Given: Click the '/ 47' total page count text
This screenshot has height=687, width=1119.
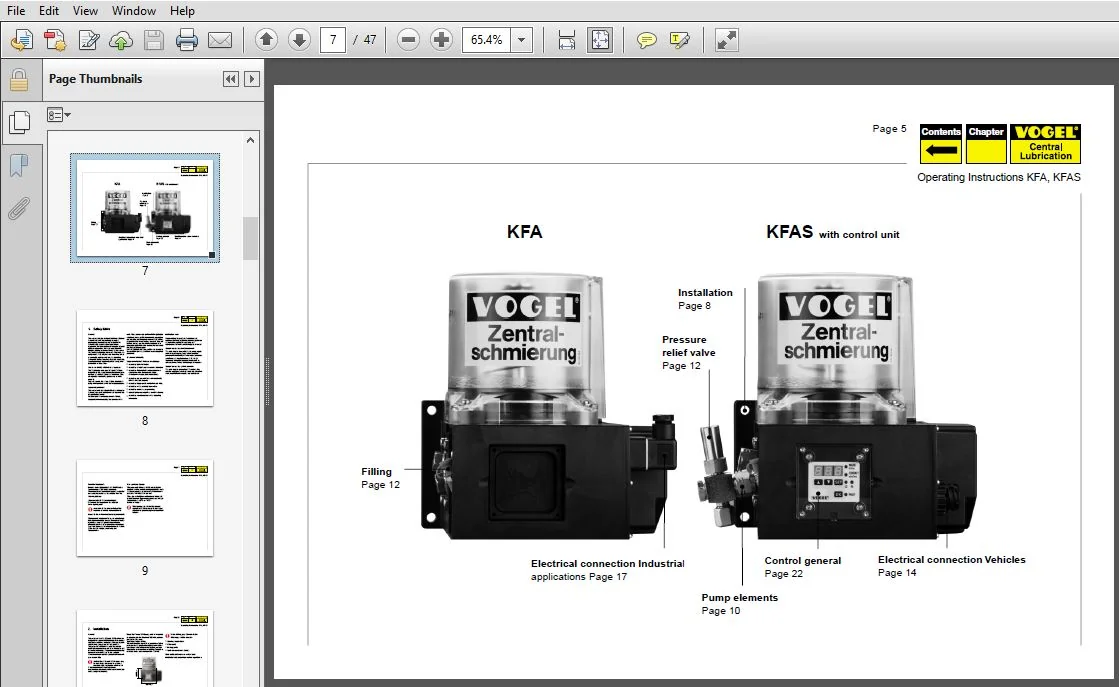Looking at the screenshot, I should 365,40.
